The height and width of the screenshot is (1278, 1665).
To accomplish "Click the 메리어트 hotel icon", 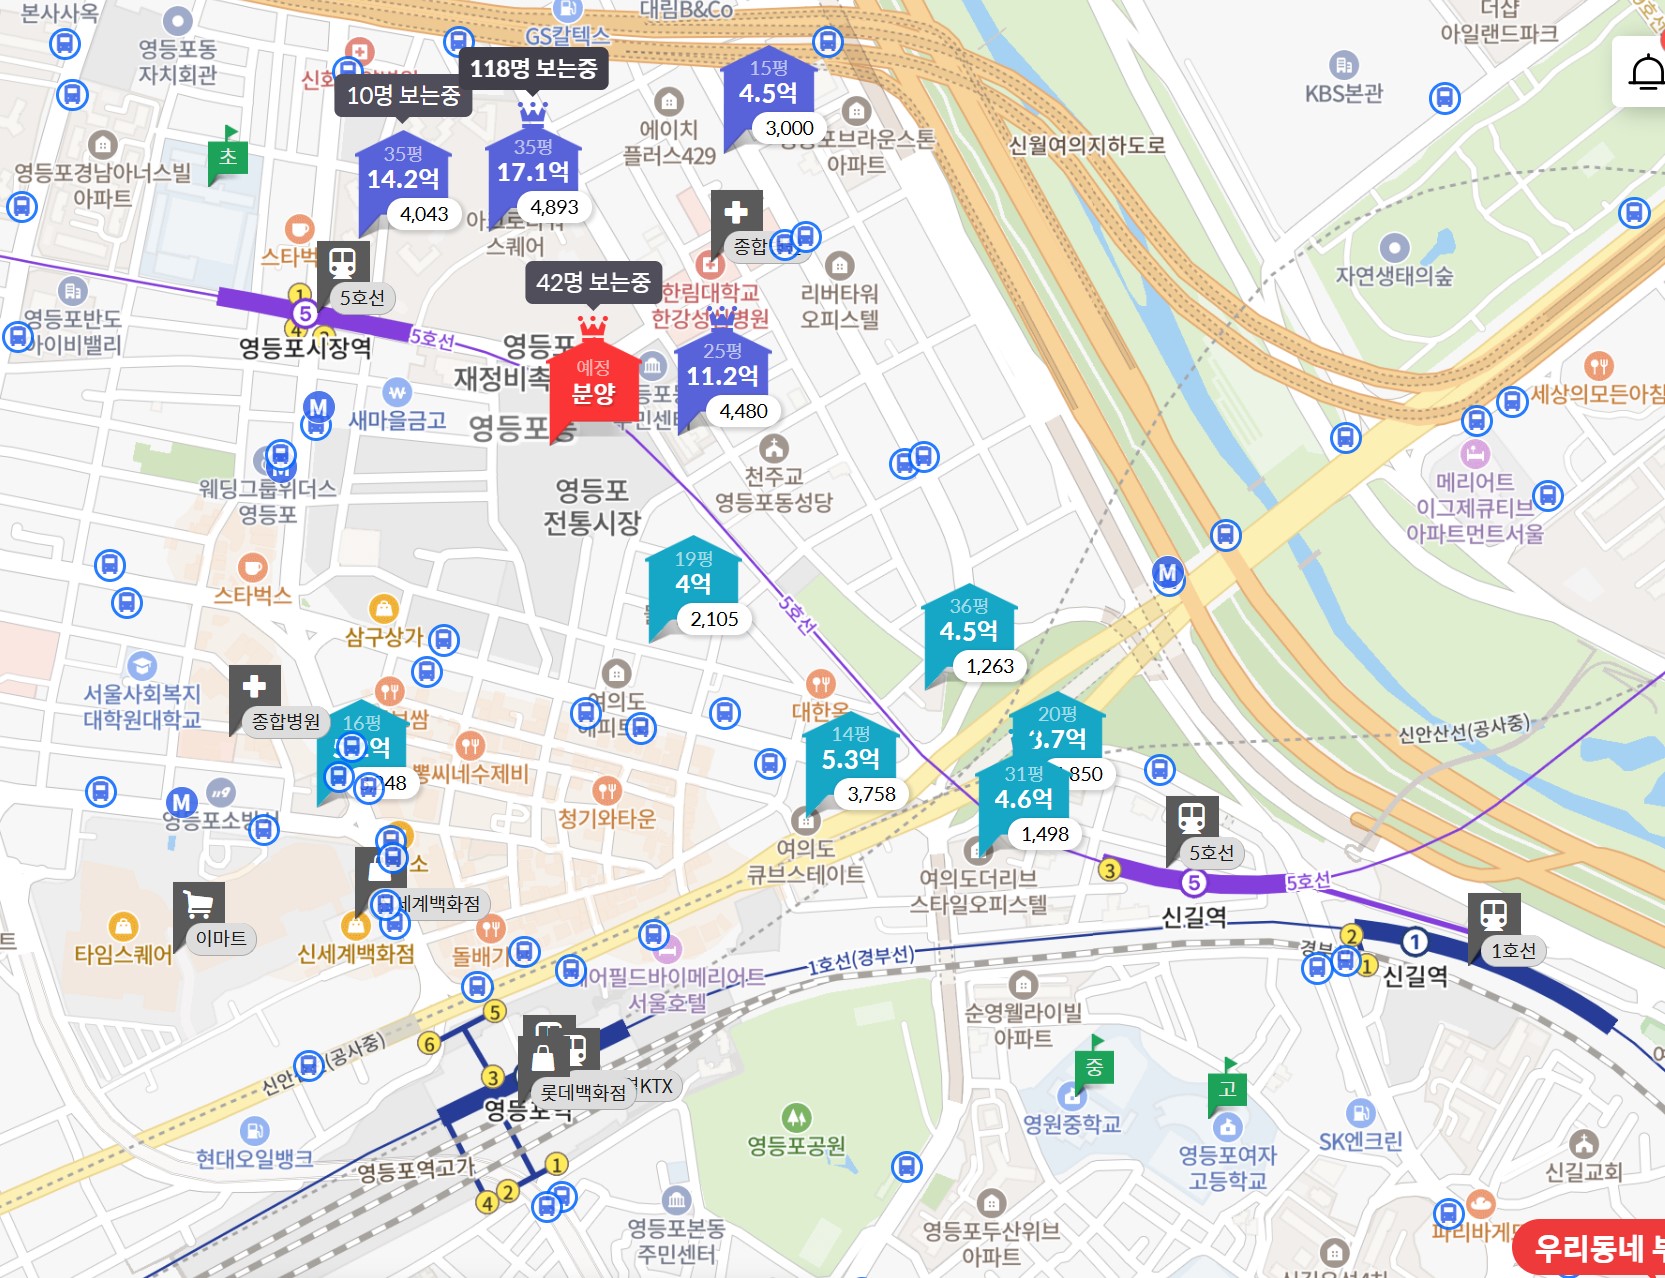I will [x=1474, y=453].
